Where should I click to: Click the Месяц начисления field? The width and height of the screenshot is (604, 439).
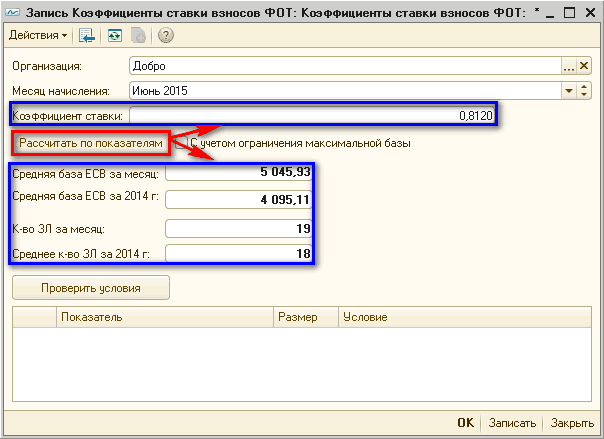click(345, 91)
